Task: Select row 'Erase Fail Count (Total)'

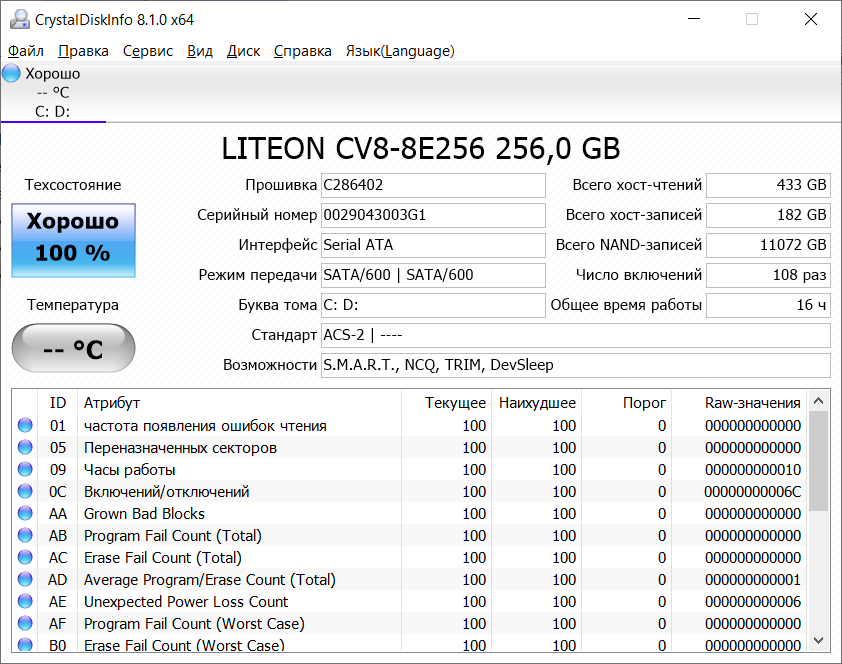Action: (x=410, y=558)
